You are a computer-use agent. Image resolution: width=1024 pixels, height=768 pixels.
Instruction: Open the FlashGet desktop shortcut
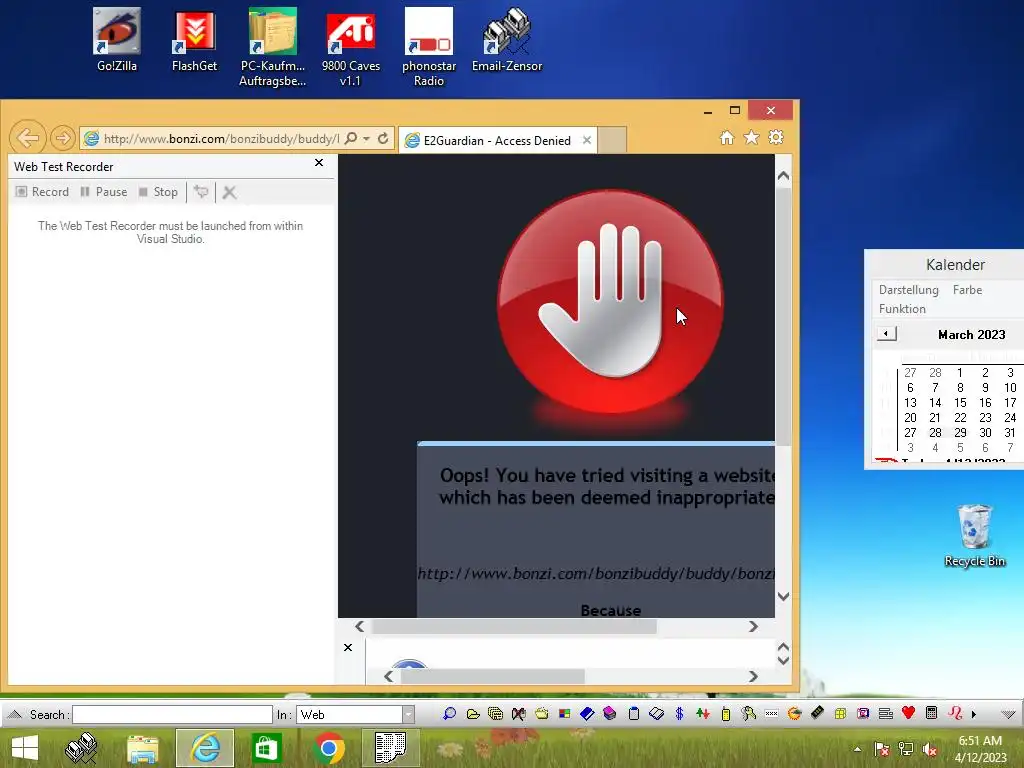(195, 39)
